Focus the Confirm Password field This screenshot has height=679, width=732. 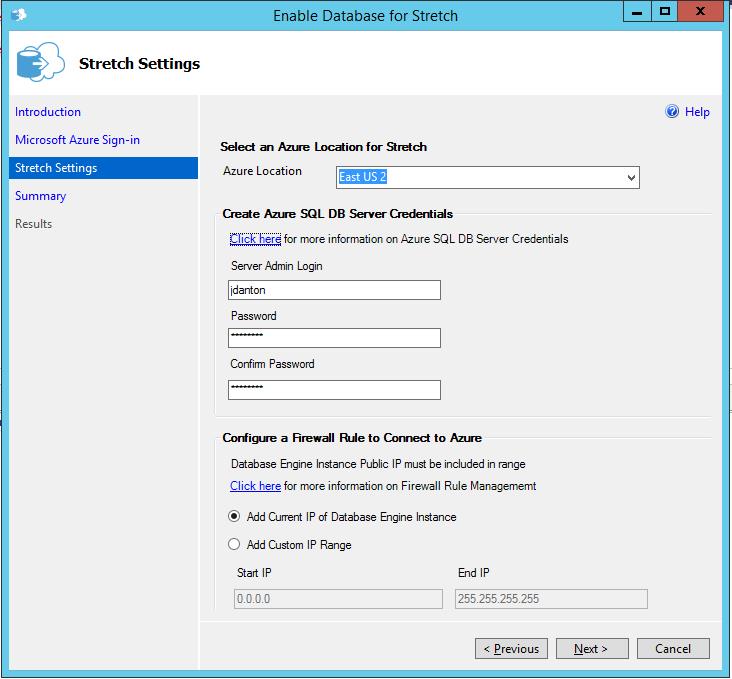click(x=334, y=390)
